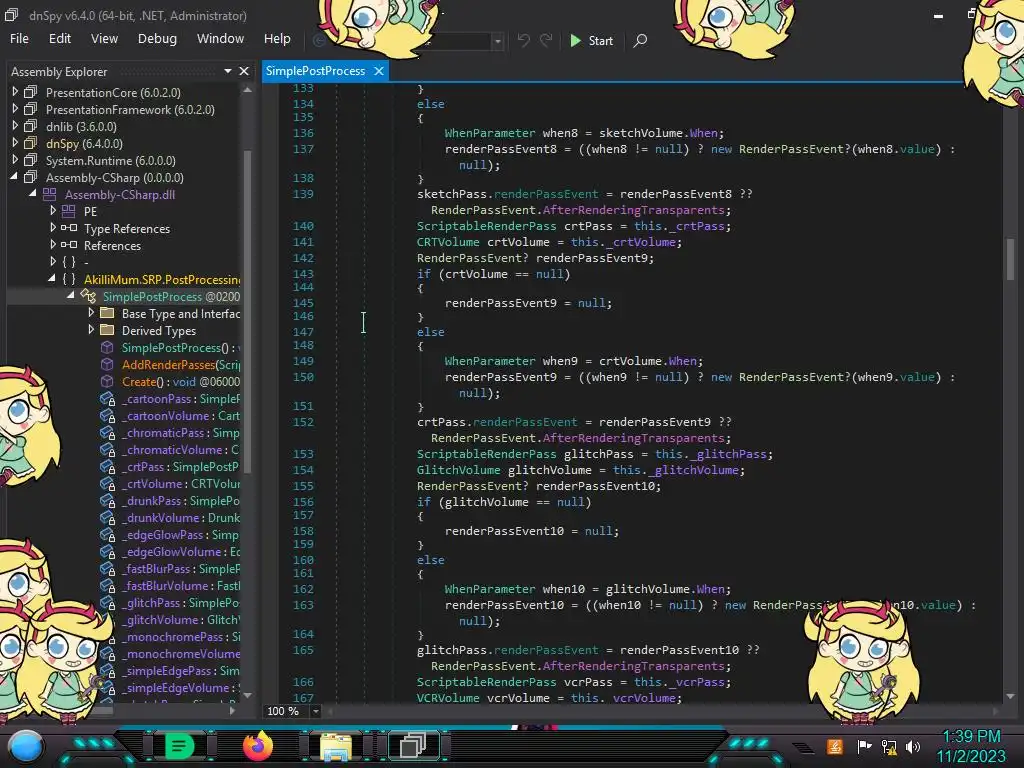The width and height of the screenshot is (1024, 768).
Task: Click Assembly Explorer vertical scrollbar
Action: (248, 310)
